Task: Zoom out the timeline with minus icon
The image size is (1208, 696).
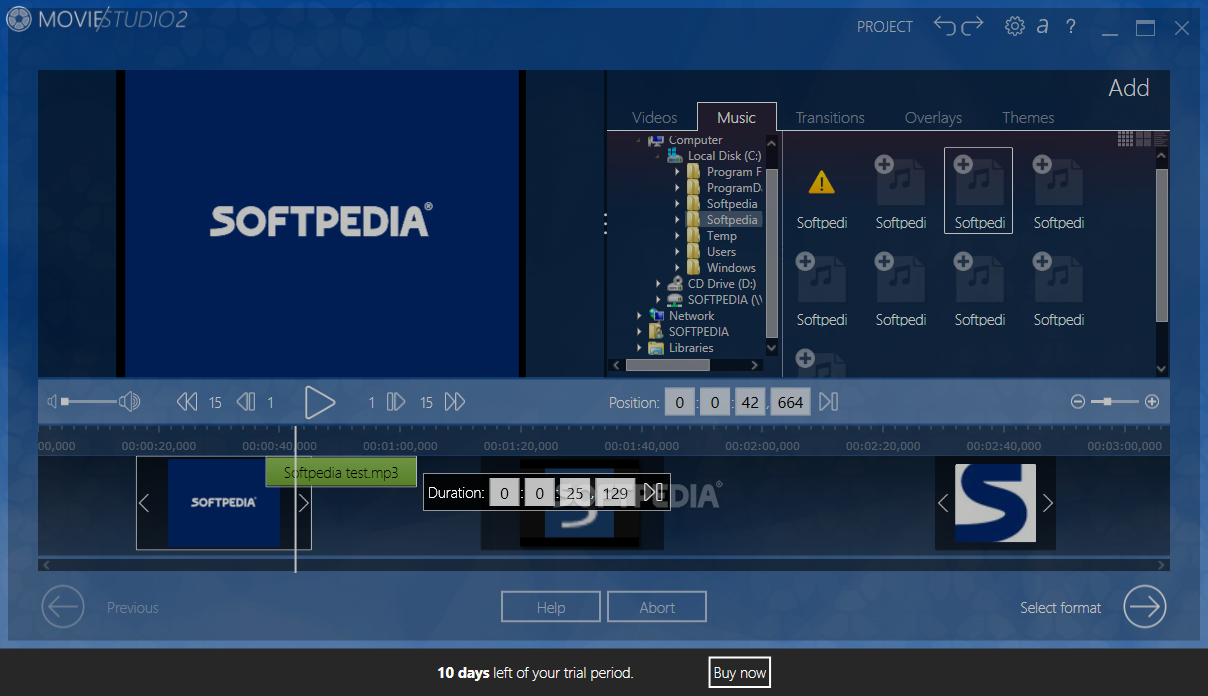Action: (1078, 402)
